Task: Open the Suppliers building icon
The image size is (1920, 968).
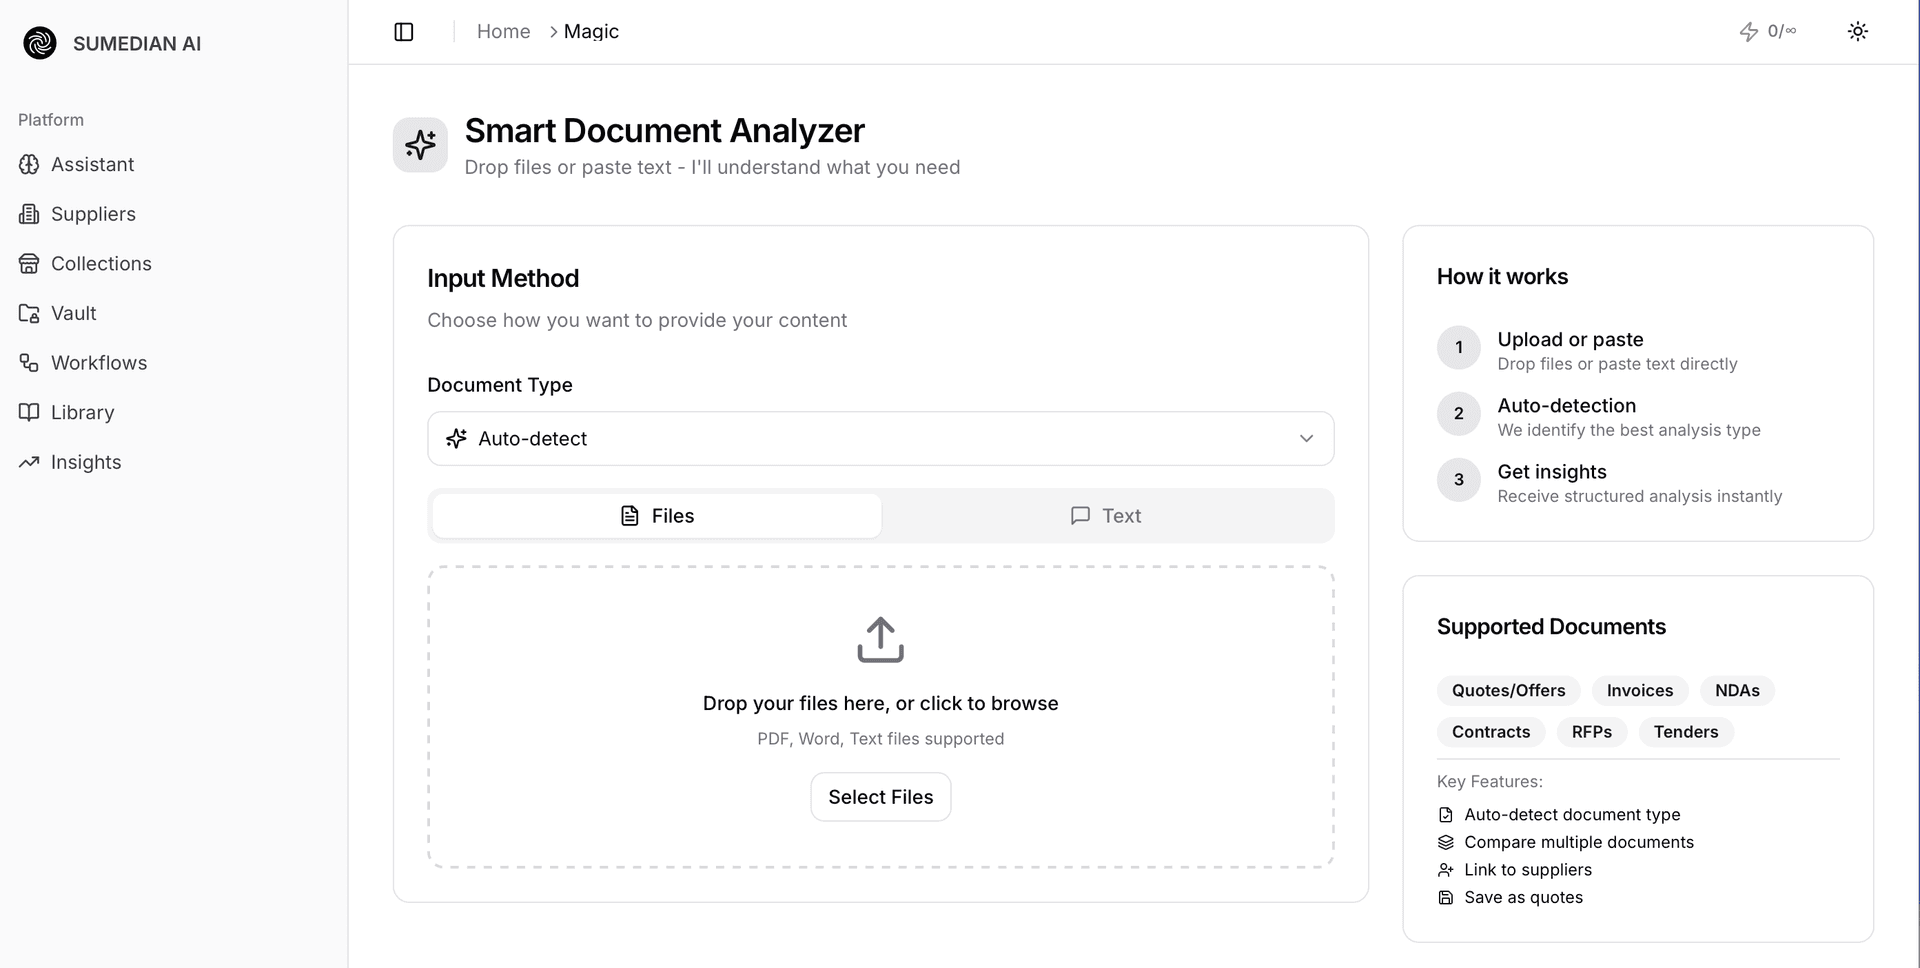Action: pyautogui.click(x=29, y=214)
